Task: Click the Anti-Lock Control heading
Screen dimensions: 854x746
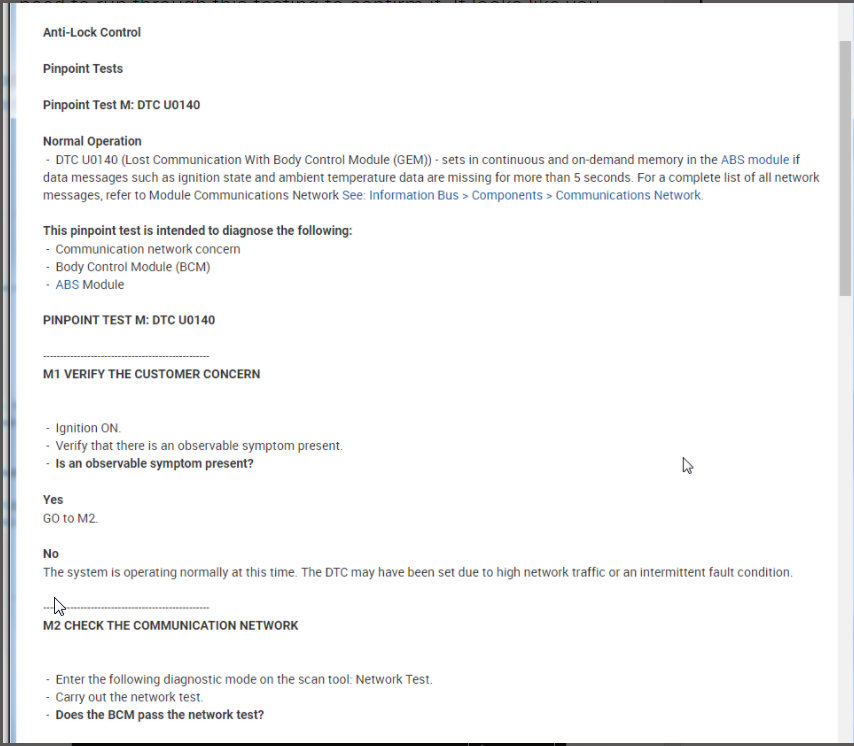Action: click(92, 33)
